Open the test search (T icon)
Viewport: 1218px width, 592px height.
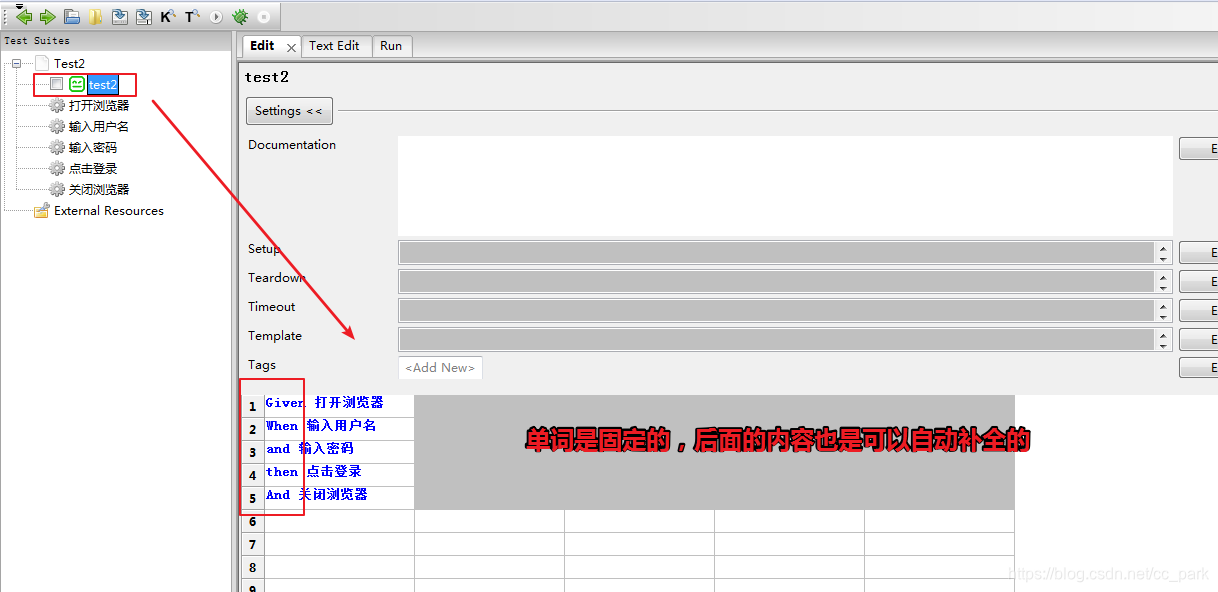click(x=192, y=17)
